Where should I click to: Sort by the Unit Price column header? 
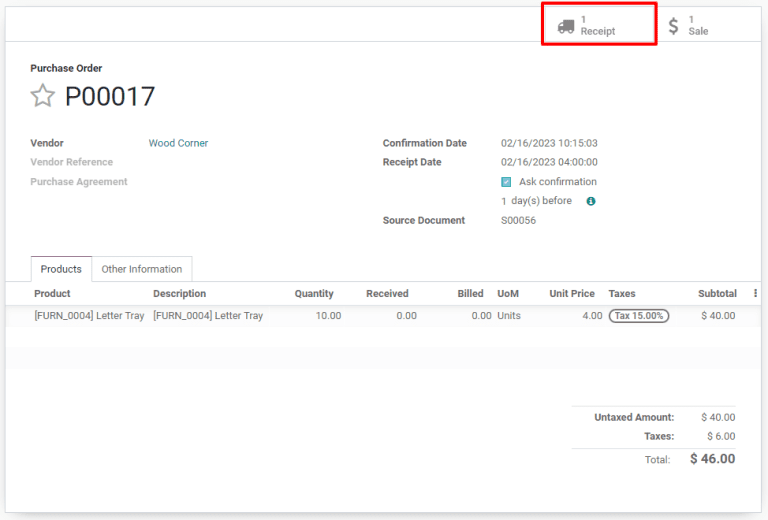tap(571, 294)
